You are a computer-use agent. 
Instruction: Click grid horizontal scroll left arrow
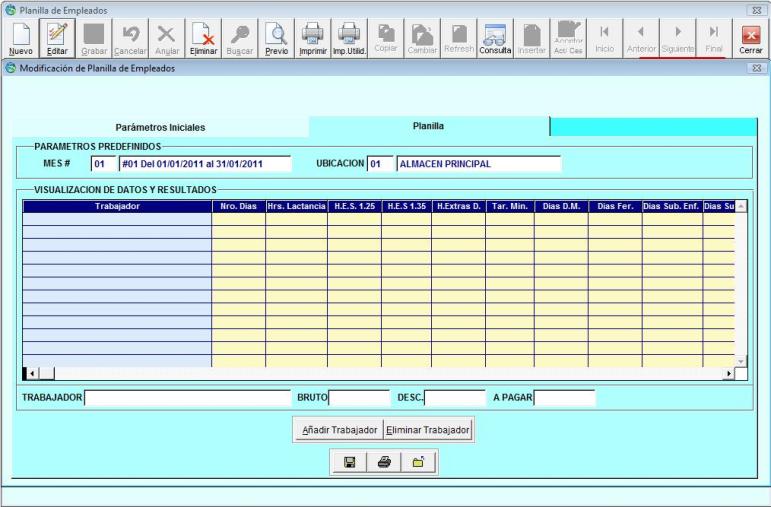[x=32, y=374]
